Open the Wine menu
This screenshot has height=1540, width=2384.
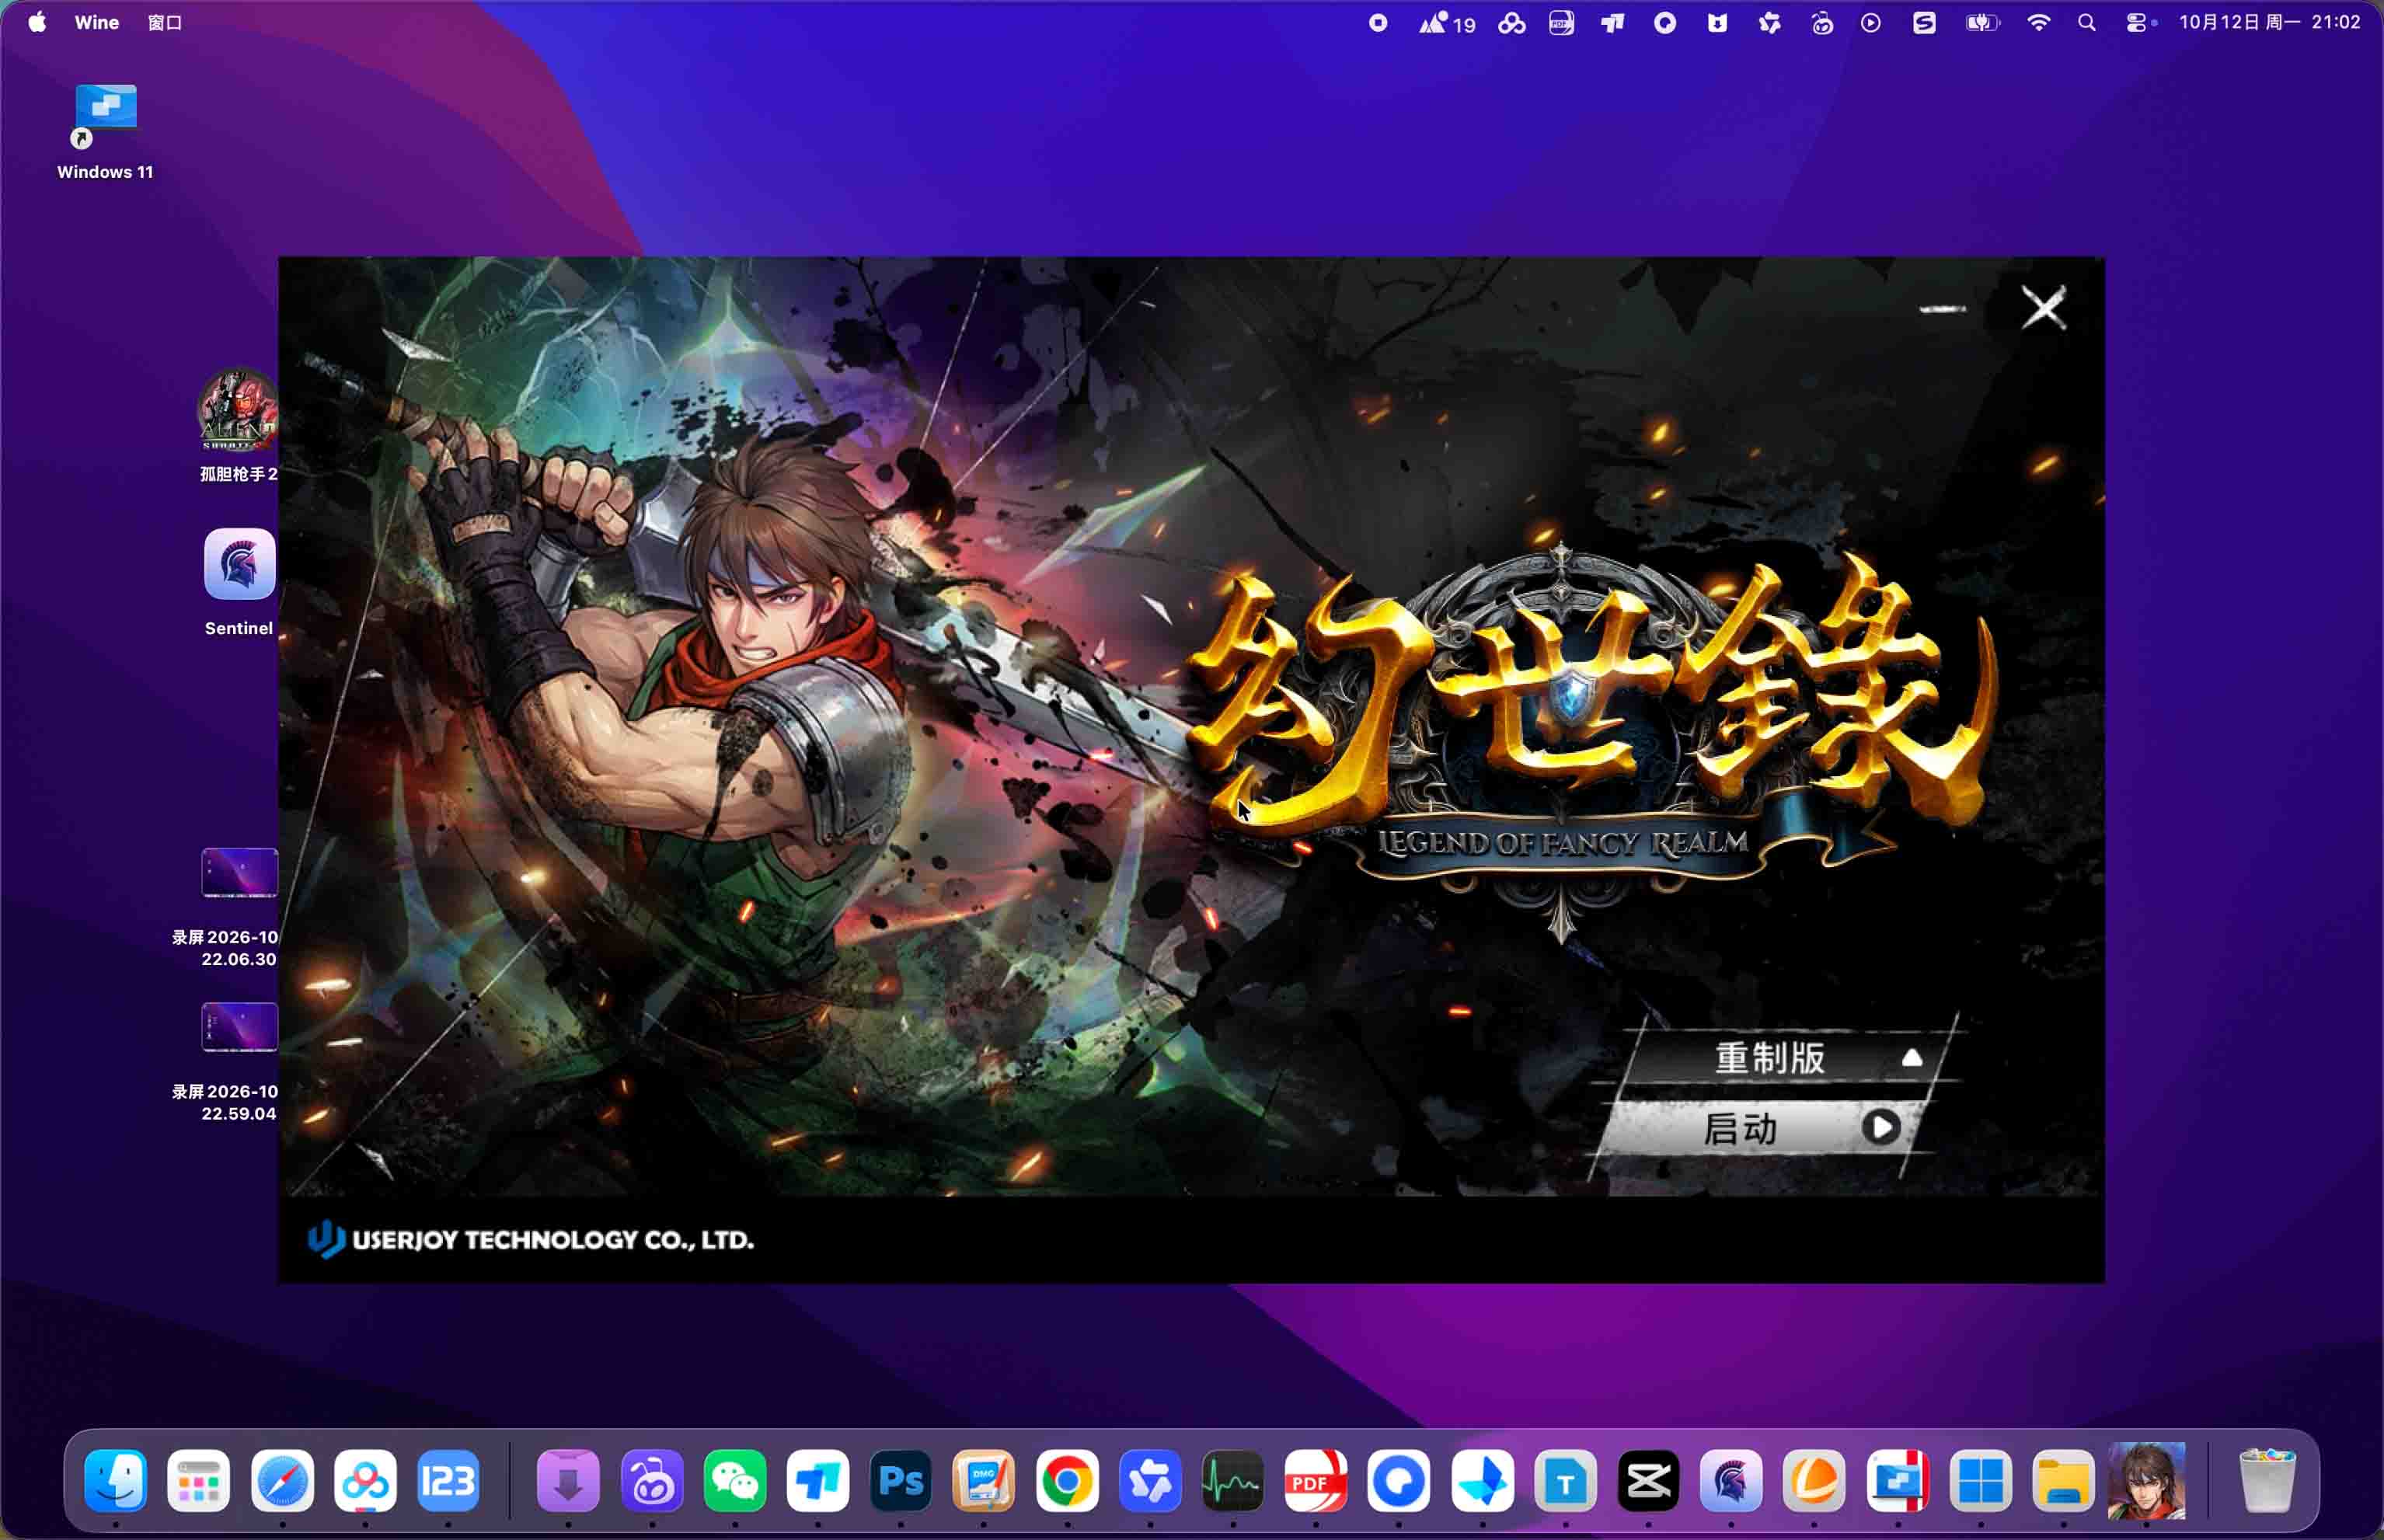pos(97,22)
